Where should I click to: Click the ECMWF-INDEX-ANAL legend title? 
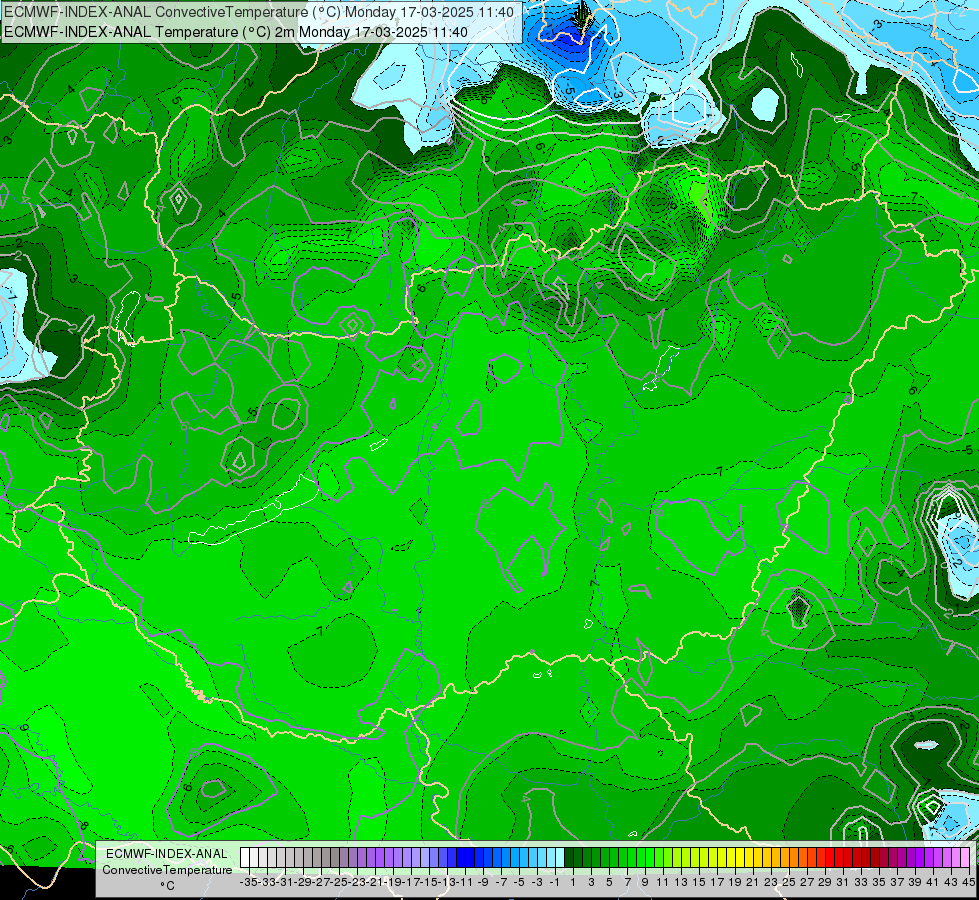[x=167, y=854]
